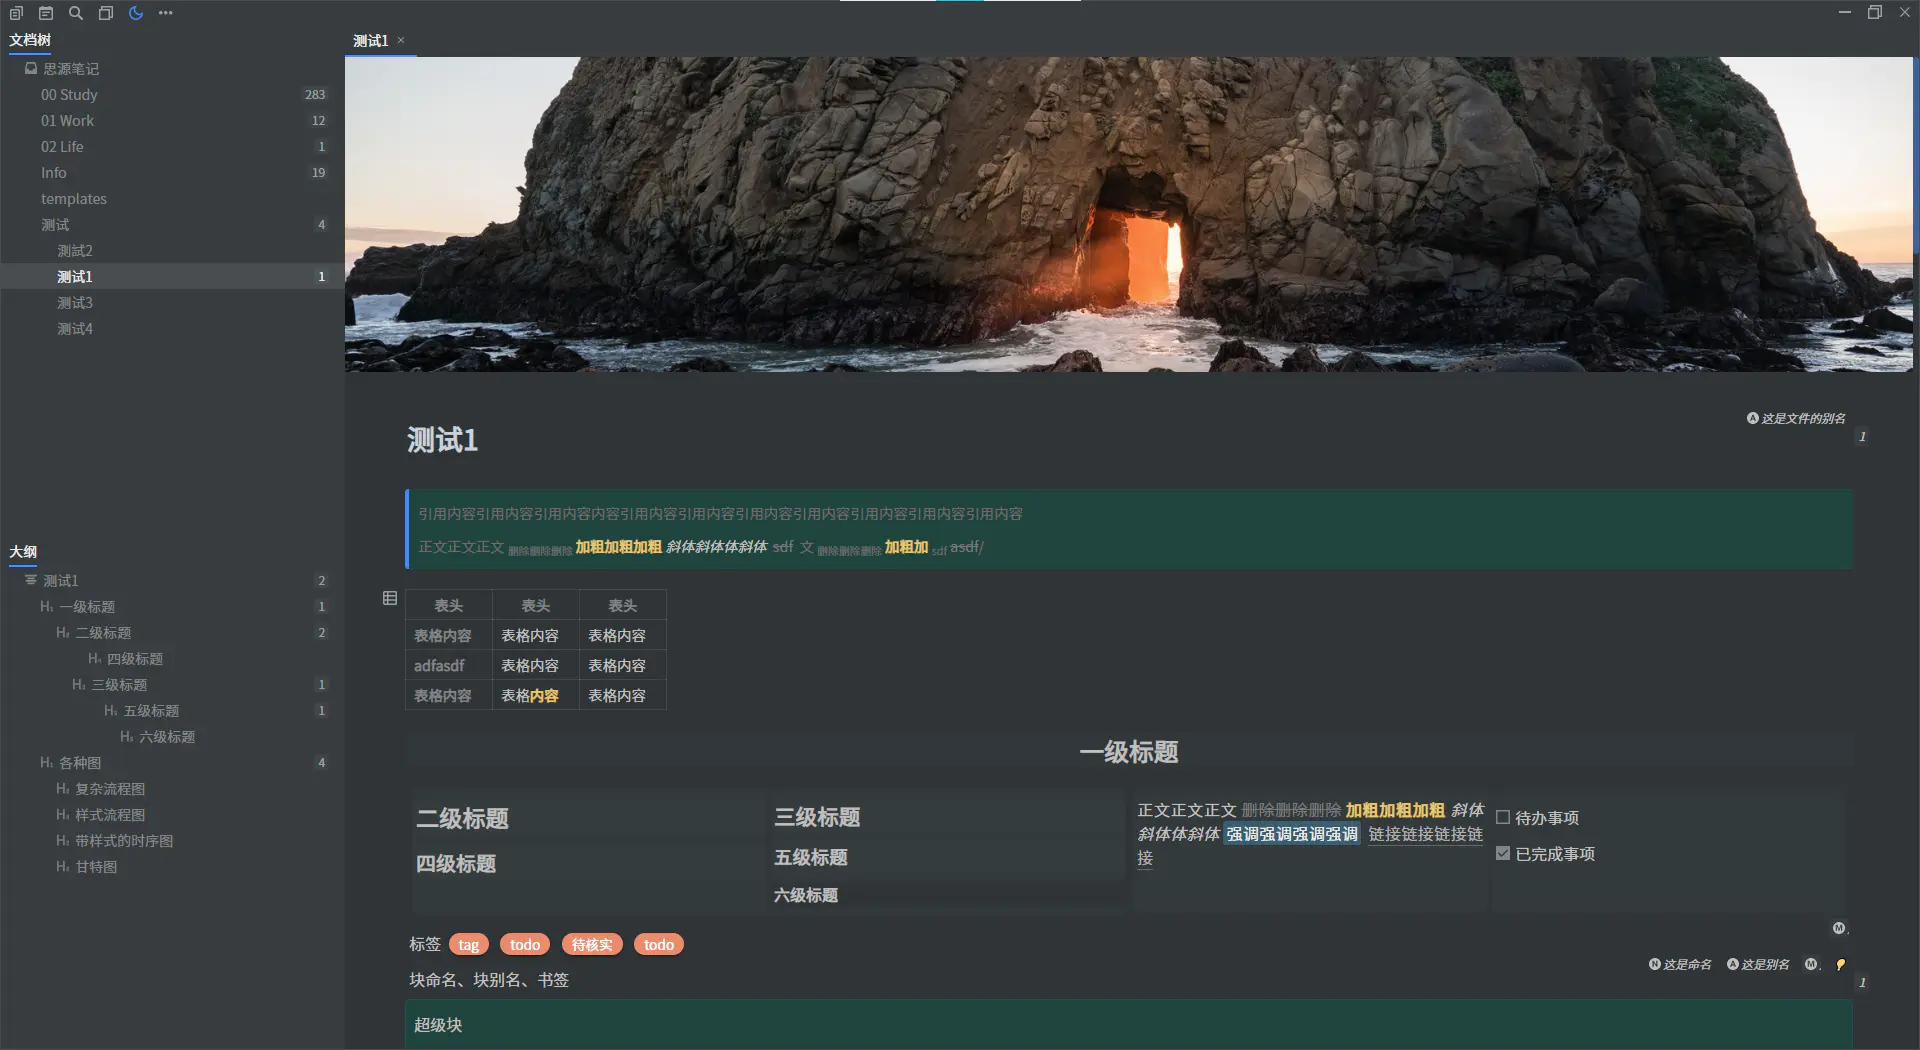Image resolution: width=1920 pixels, height=1050 pixels.
Task: Click the 强调强调强调强调 highlighted text
Action: [1292, 834]
